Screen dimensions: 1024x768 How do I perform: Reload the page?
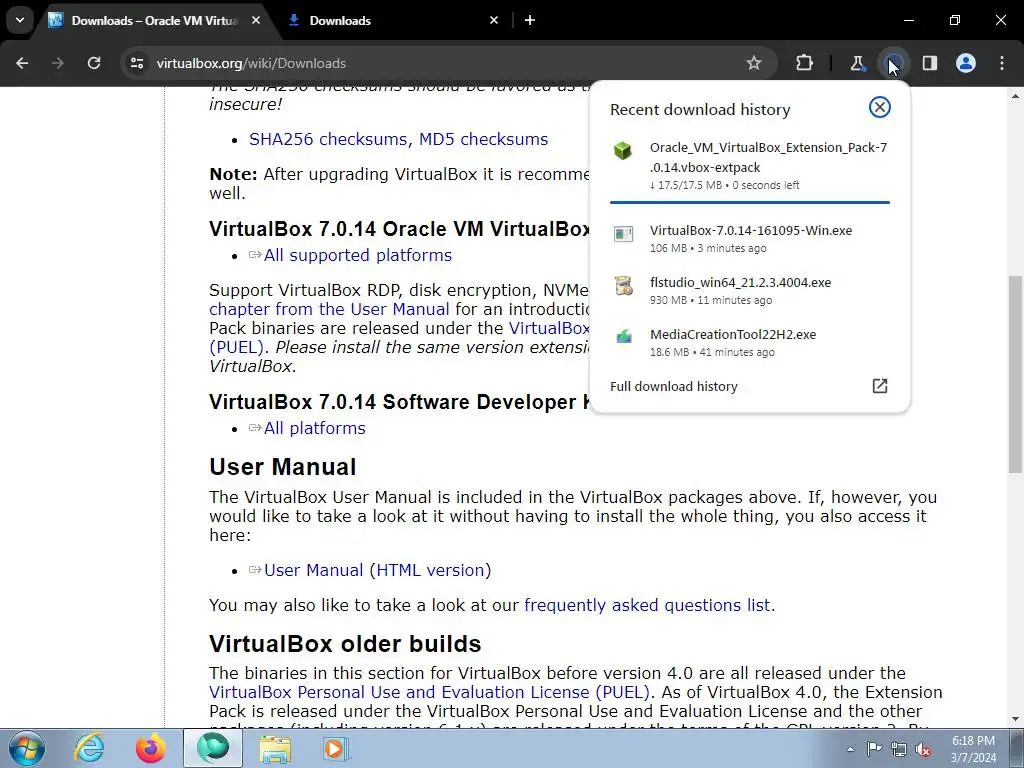coord(94,63)
